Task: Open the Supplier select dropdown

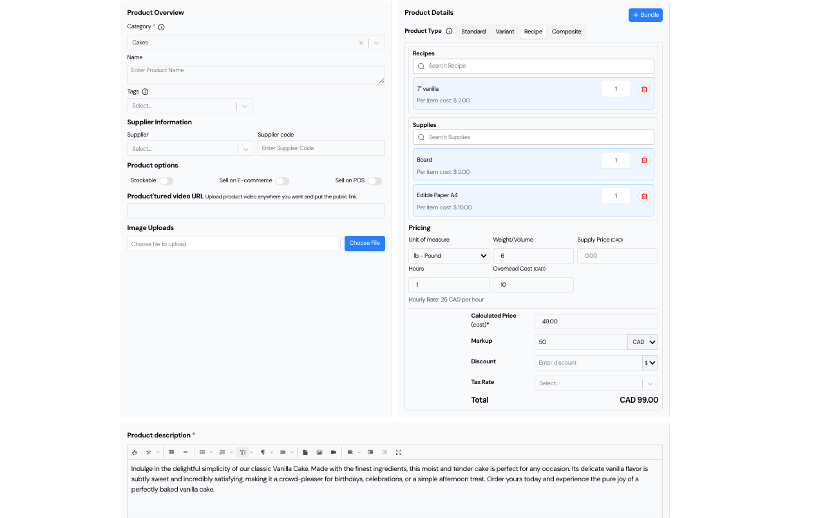Action: point(245,149)
